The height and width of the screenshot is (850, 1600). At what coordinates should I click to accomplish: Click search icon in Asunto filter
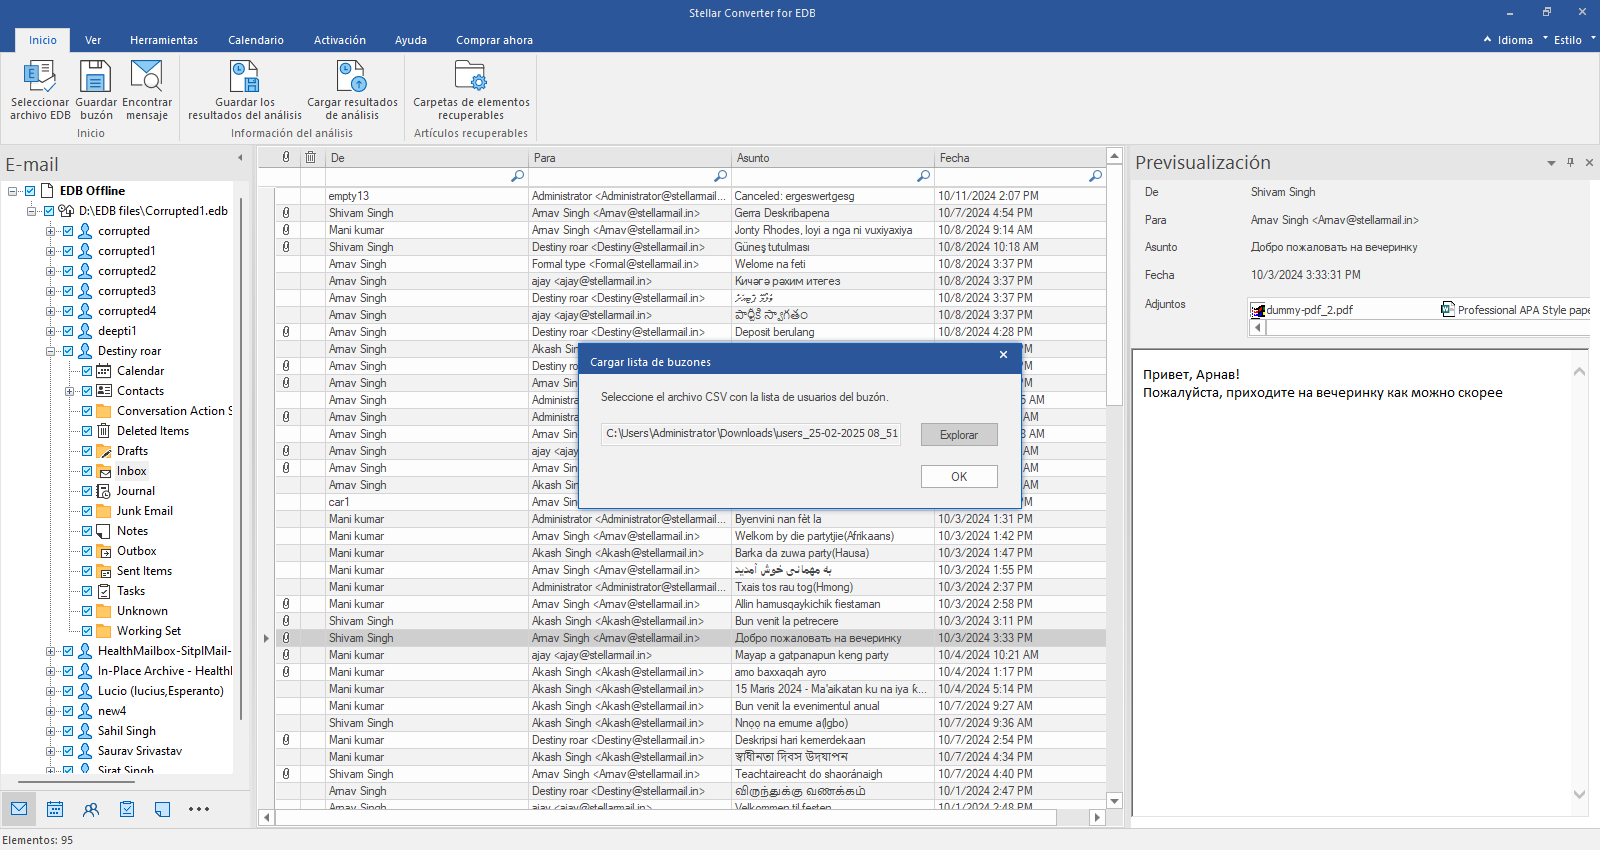pos(923,176)
